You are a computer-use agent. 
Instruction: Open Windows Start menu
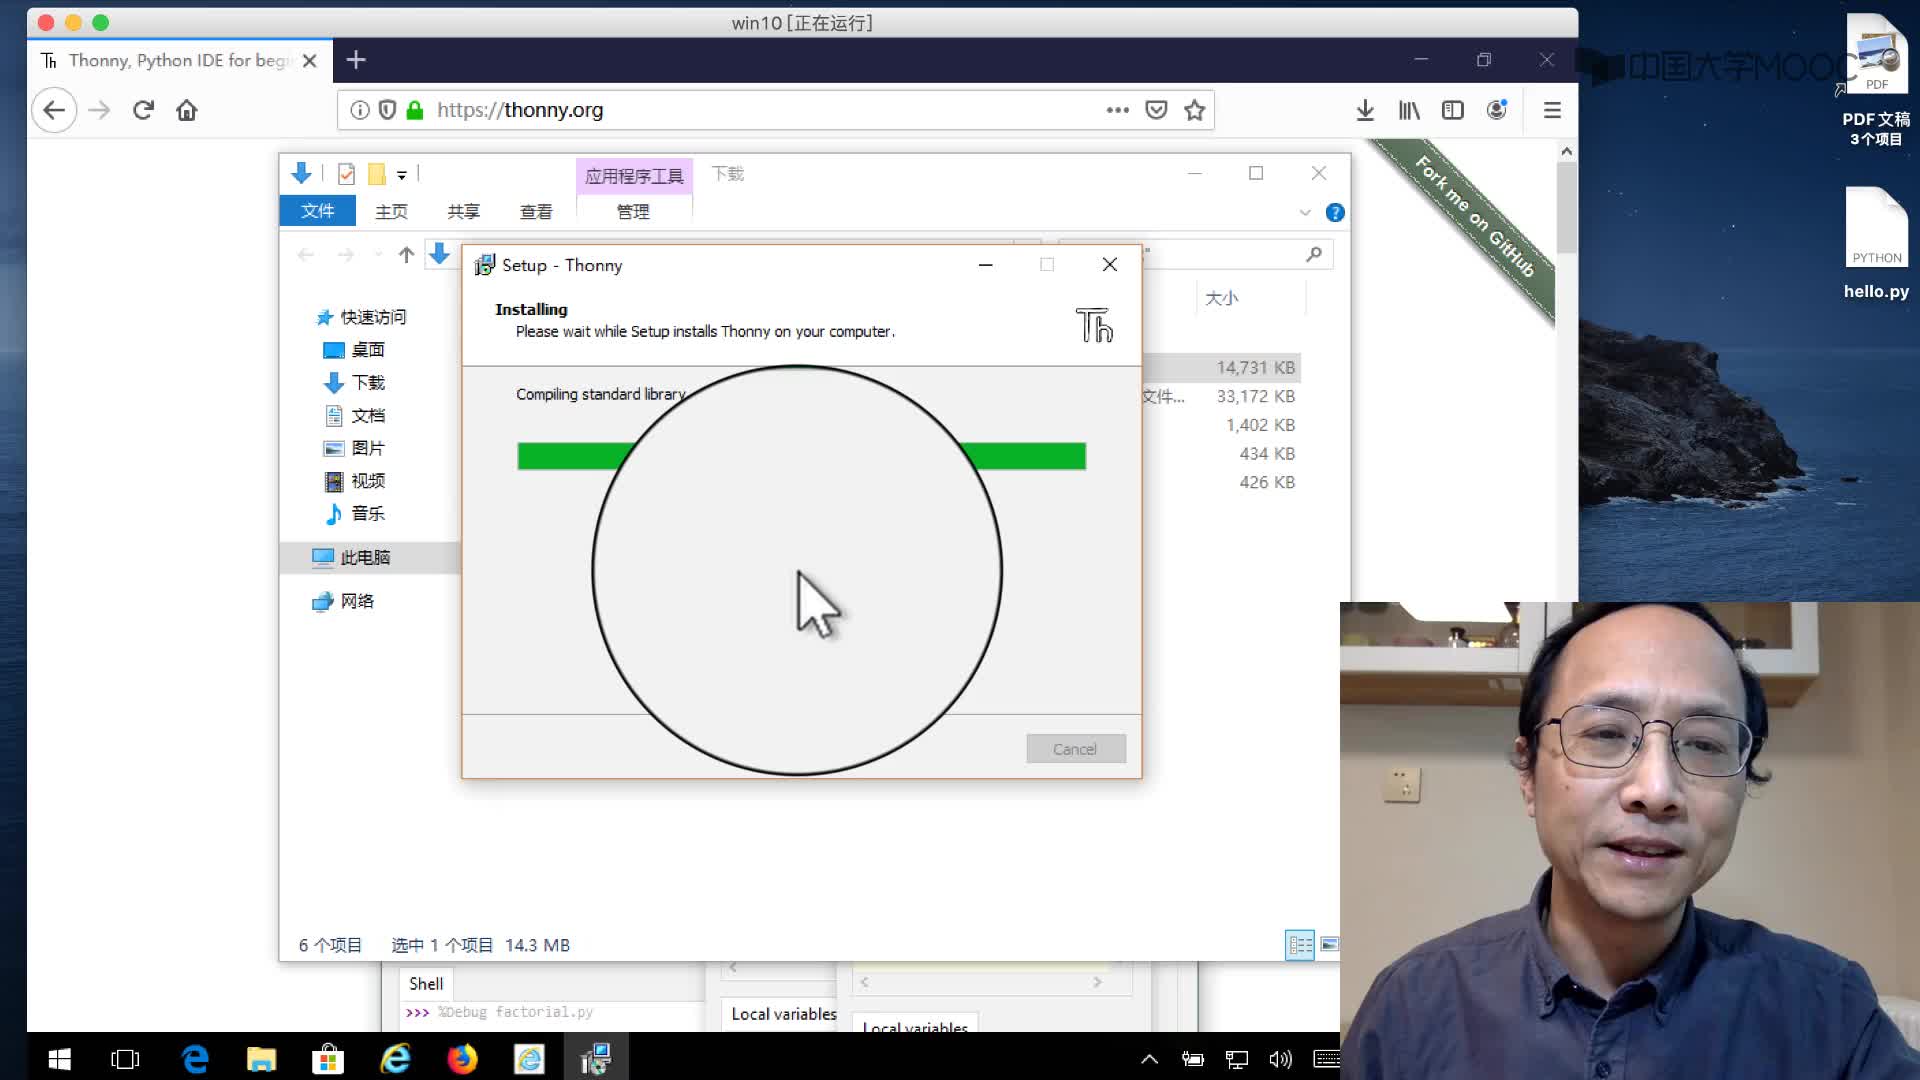[x=60, y=1059]
